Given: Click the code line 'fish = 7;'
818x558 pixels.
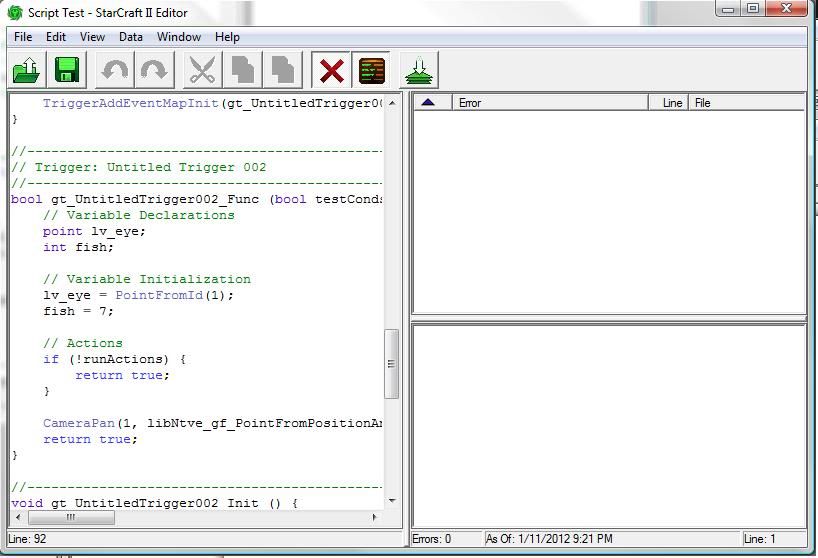Looking at the screenshot, I should (x=79, y=311).
